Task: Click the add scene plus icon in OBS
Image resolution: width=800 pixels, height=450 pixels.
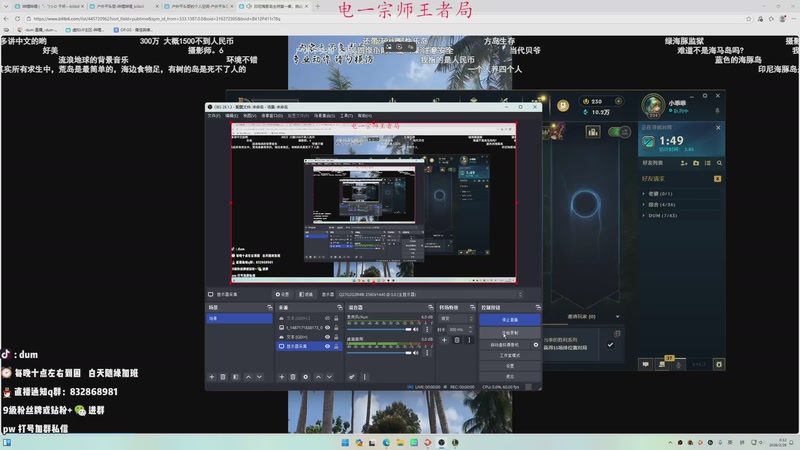Action: (211, 377)
